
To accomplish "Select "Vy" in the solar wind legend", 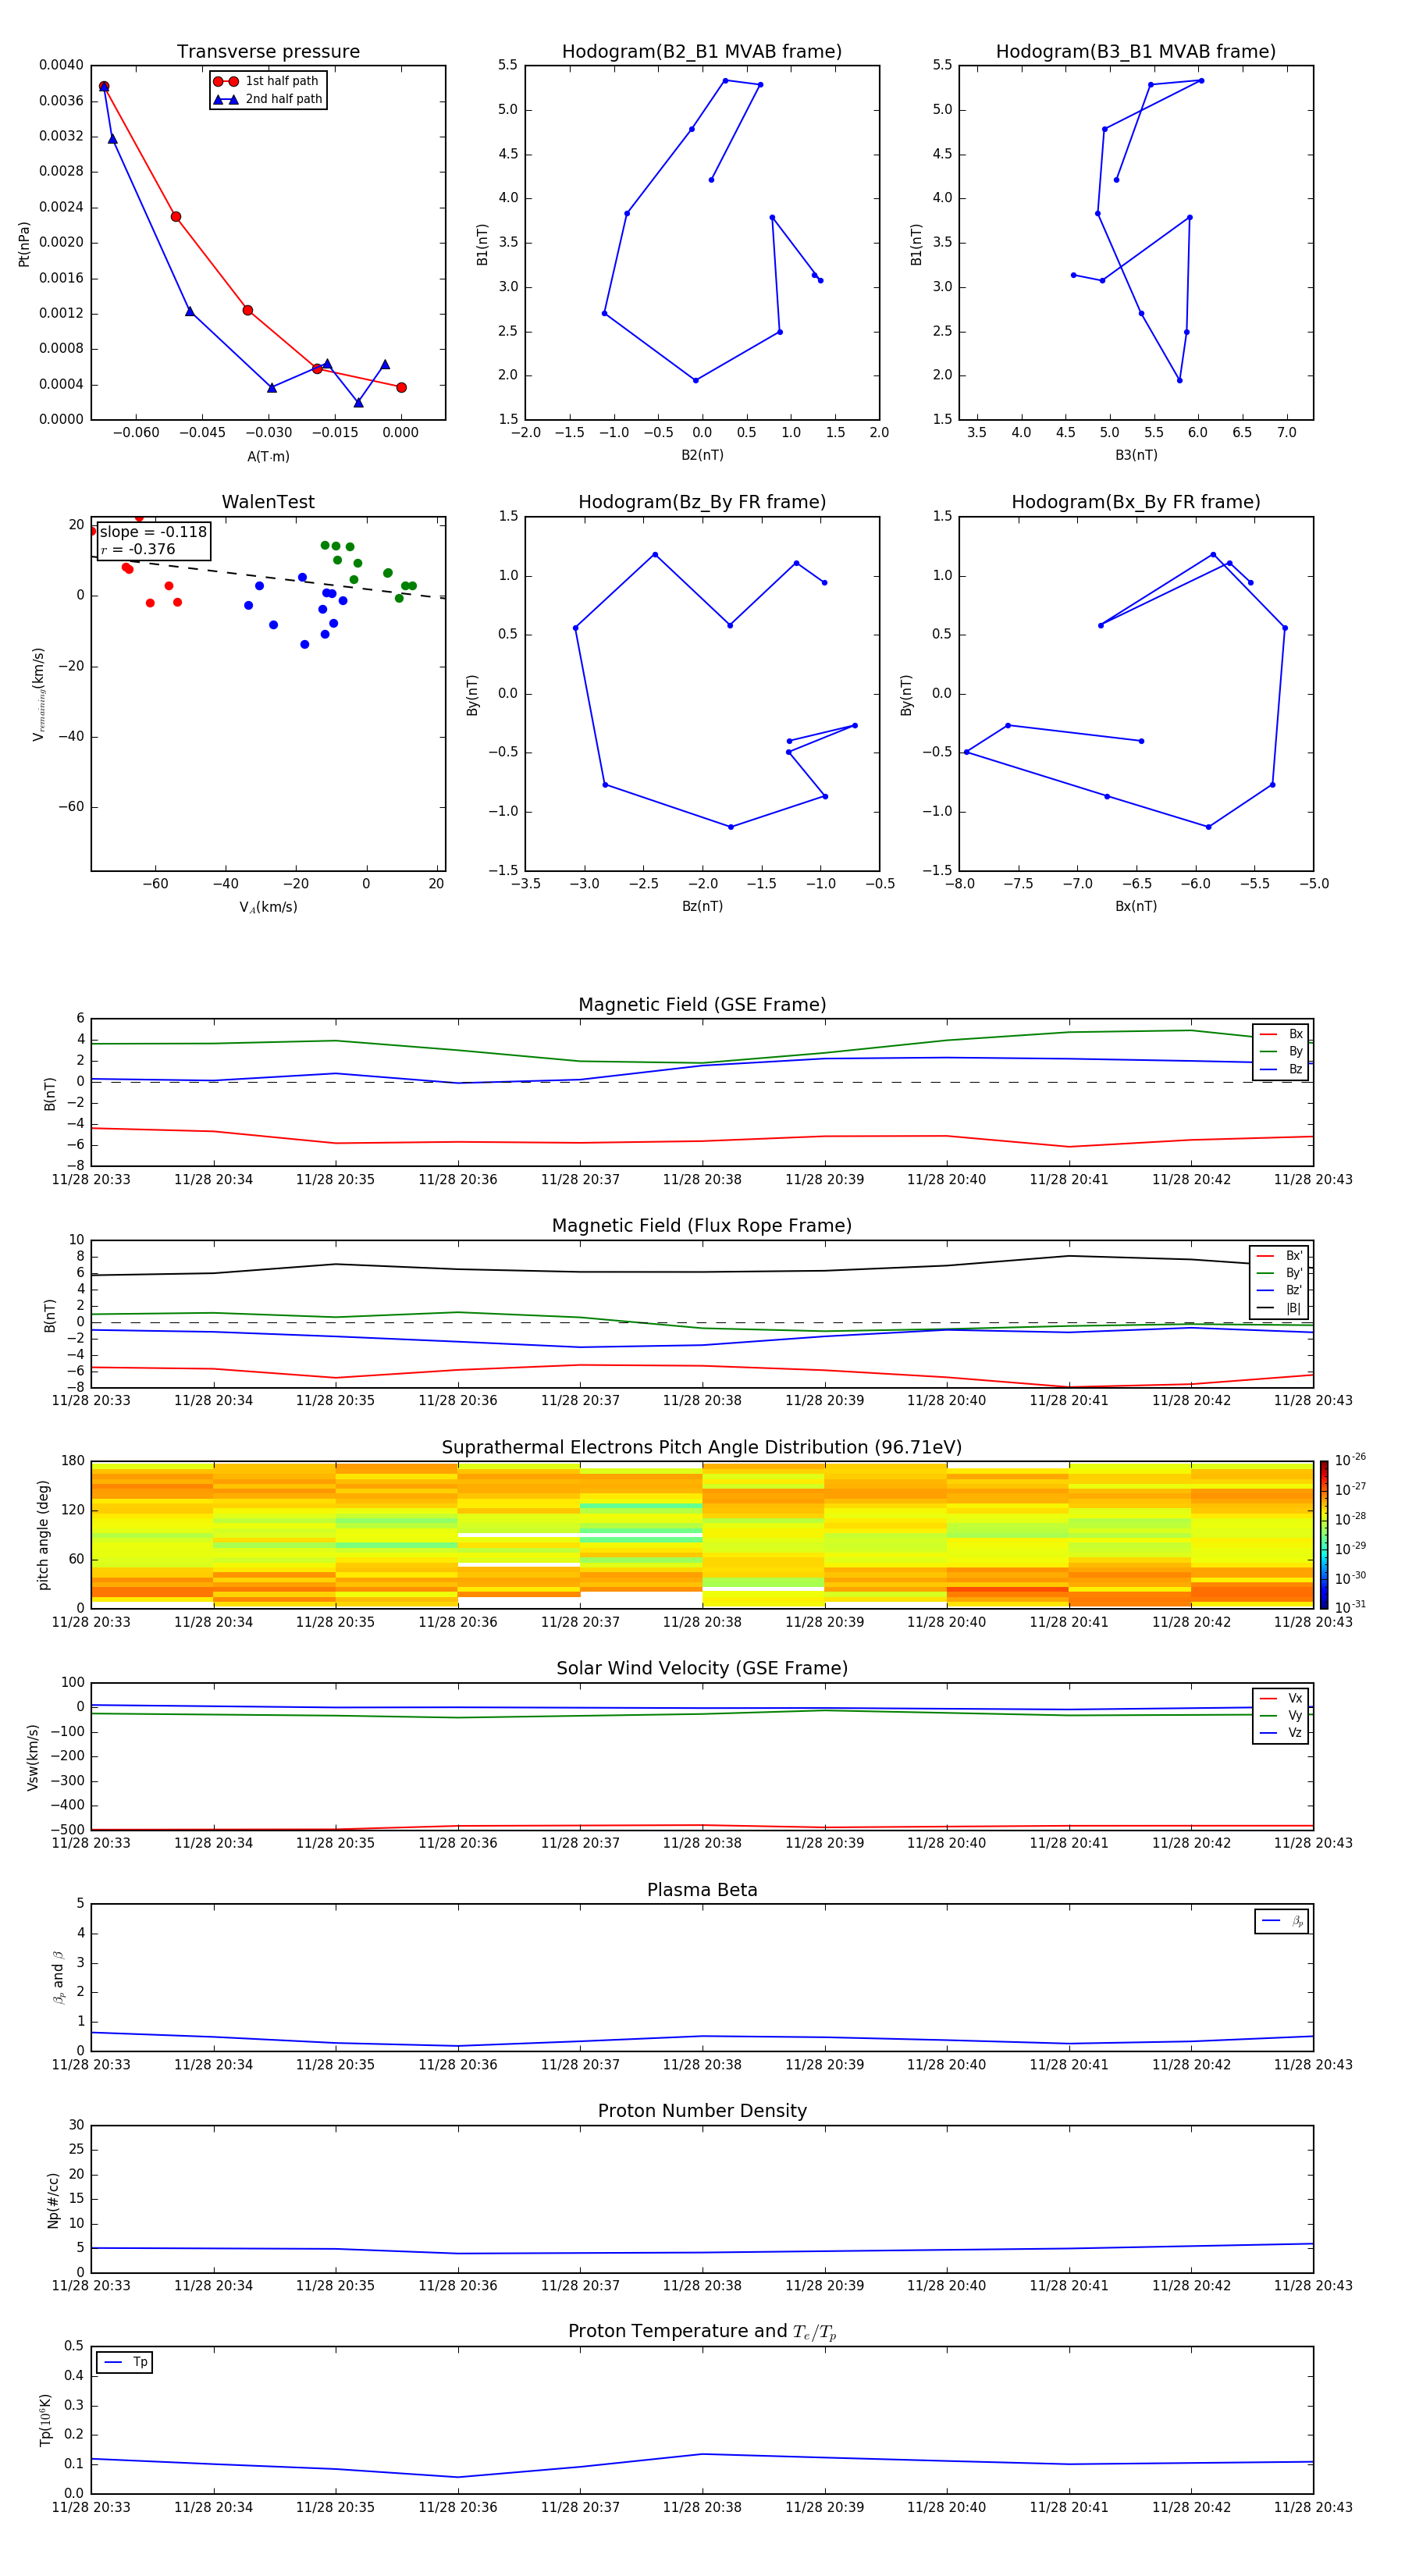I will [x=1295, y=1716].
